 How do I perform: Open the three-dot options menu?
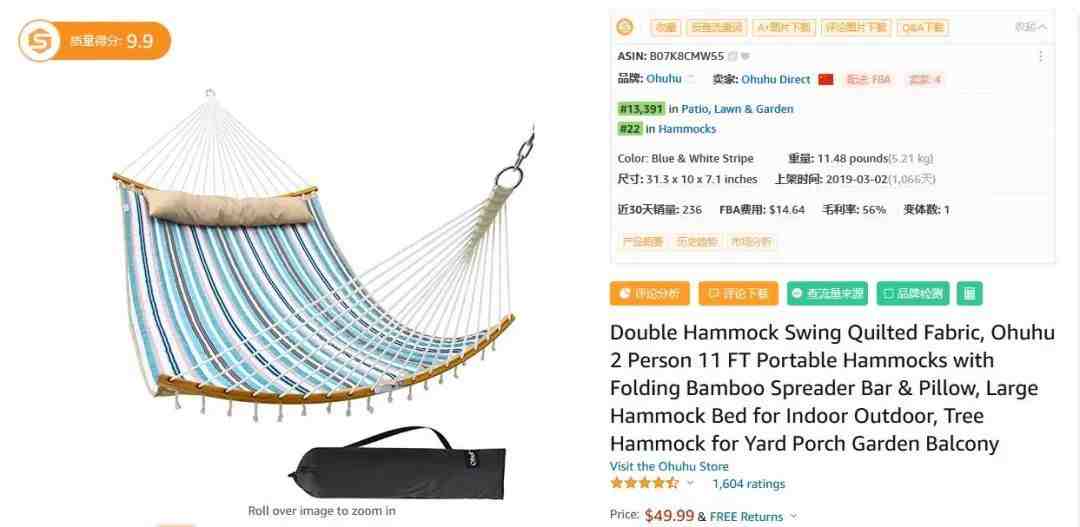pos(1041,56)
